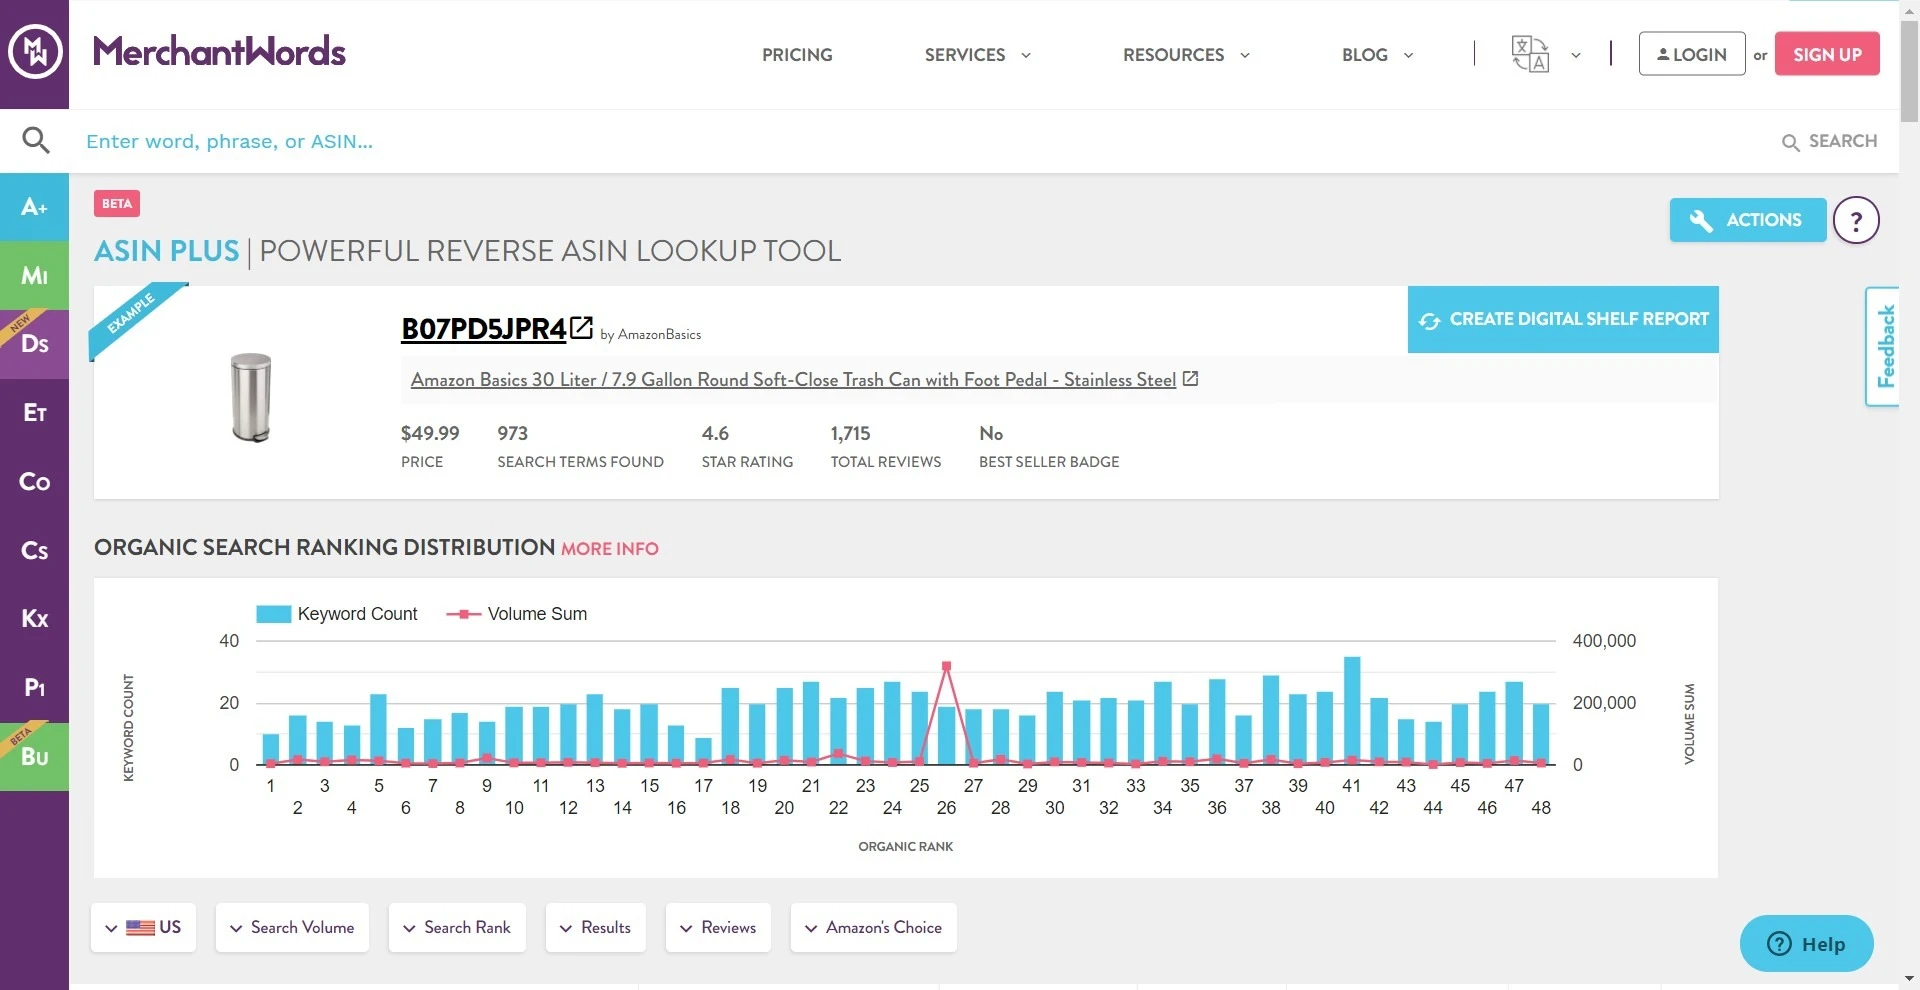Open the US marketplace dropdown
The width and height of the screenshot is (1920, 990).
pos(143,927)
